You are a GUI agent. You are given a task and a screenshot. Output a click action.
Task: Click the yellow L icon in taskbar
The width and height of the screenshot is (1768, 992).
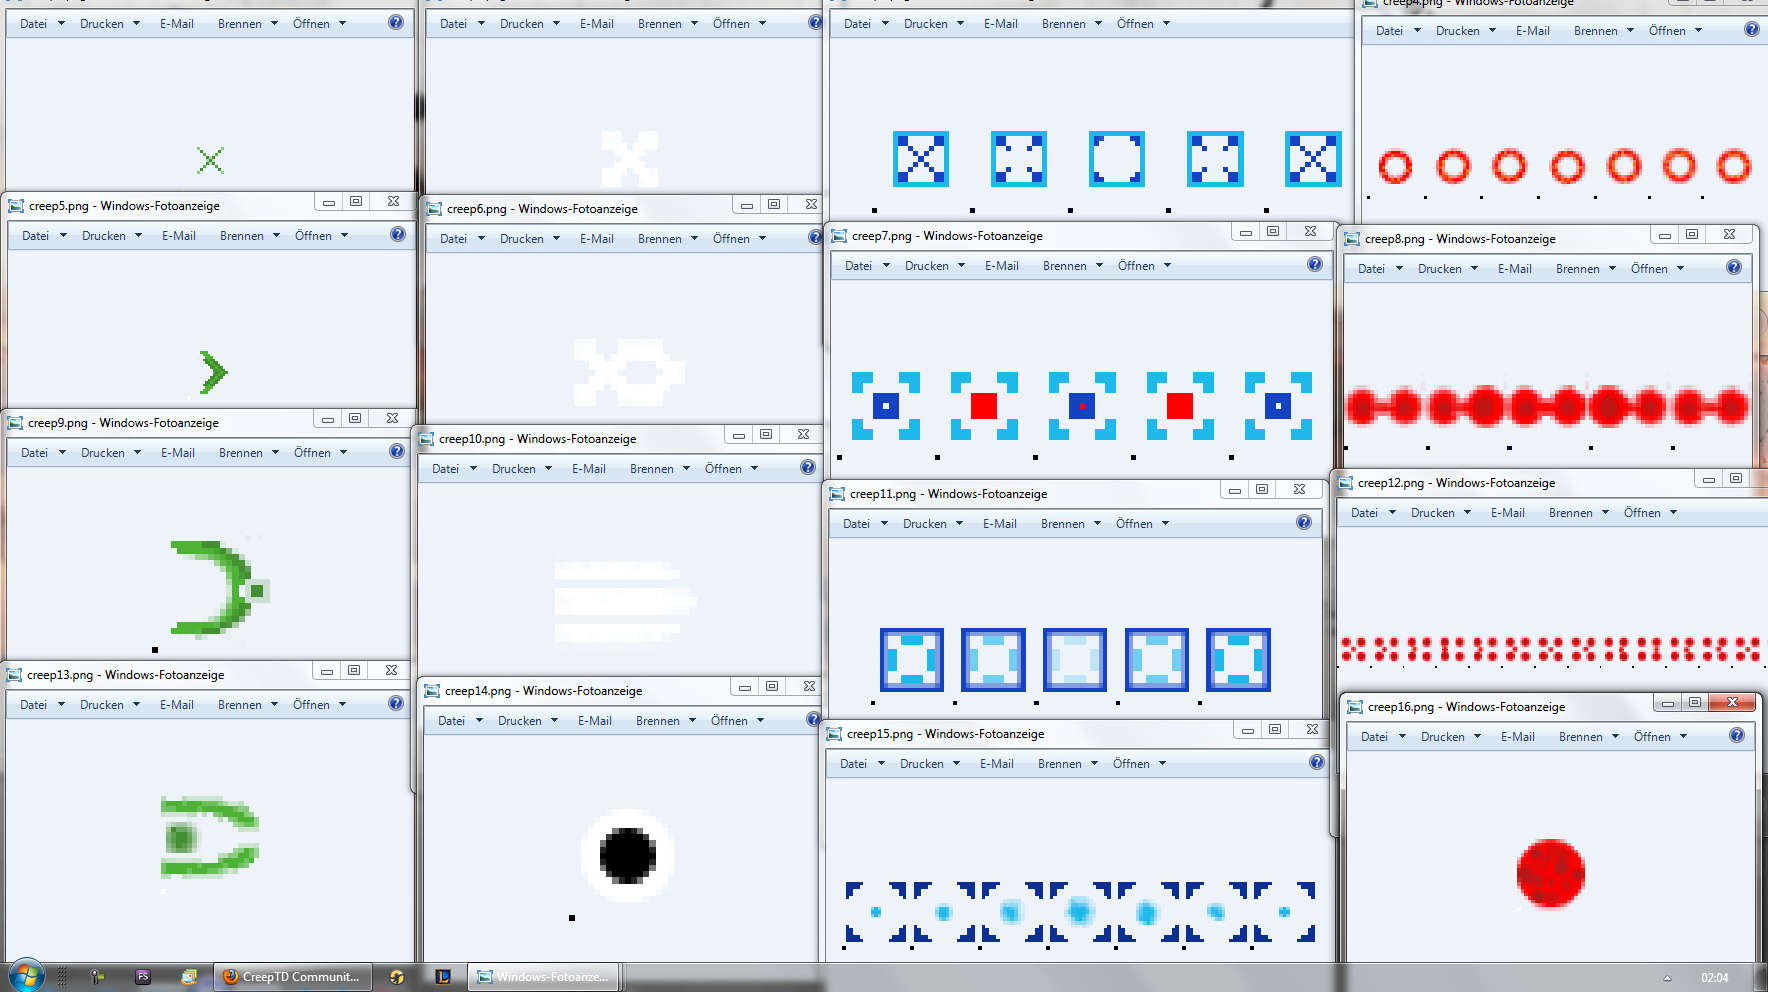point(443,977)
